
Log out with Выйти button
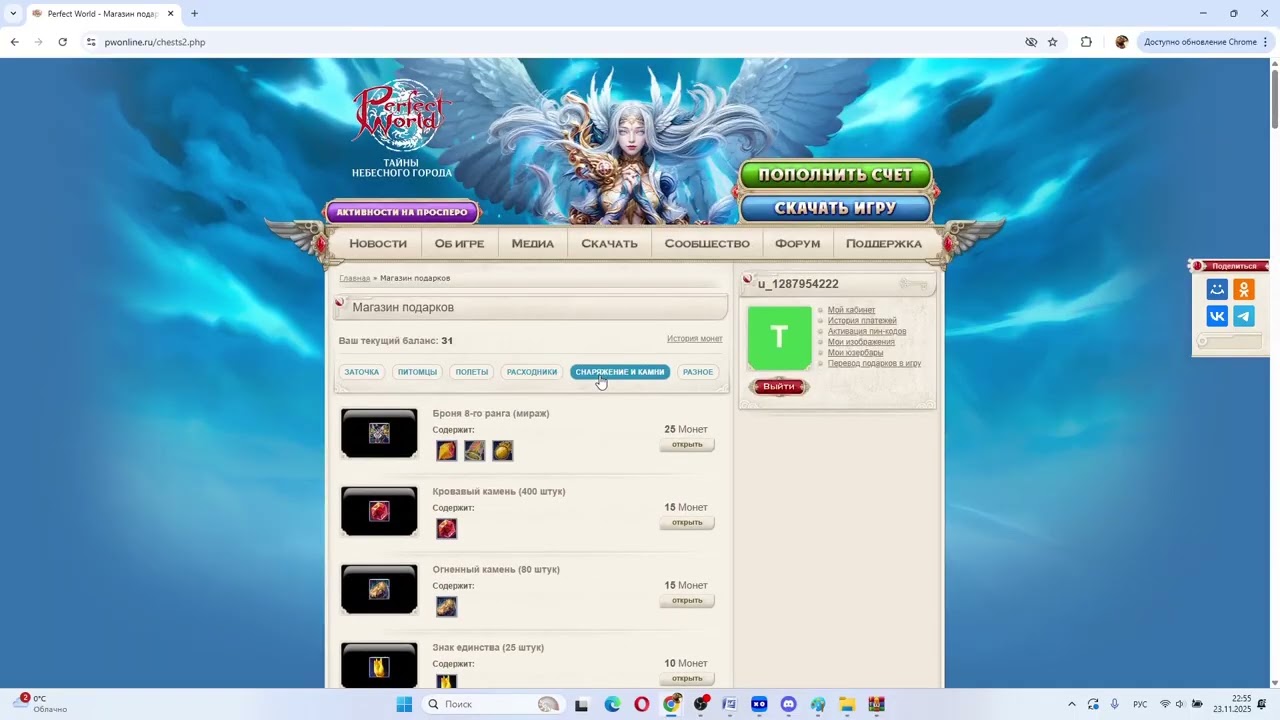779,387
